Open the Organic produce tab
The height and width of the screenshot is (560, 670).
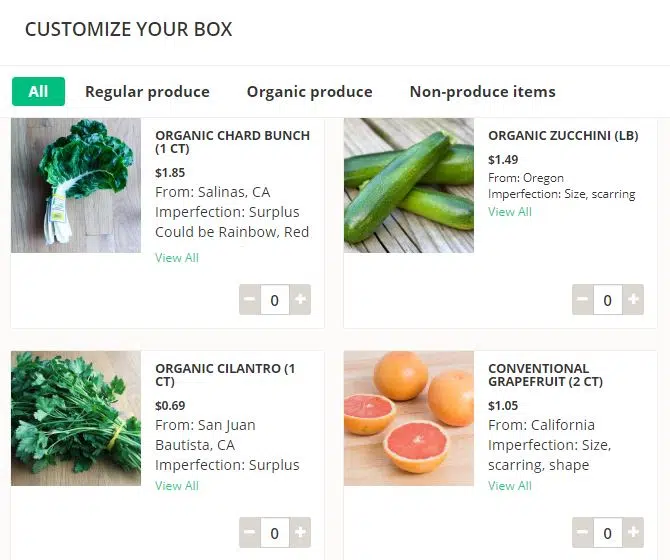(309, 92)
